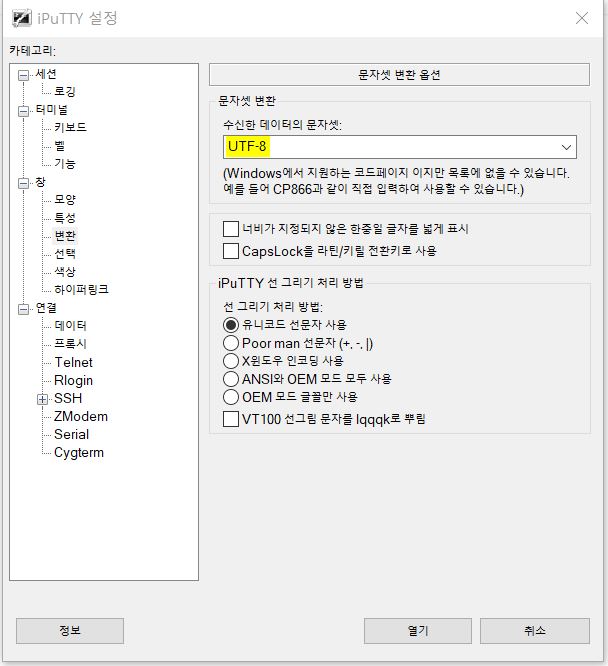608x666 pixels.
Task: Open 색상 settings in tree
Action: click(65, 271)
